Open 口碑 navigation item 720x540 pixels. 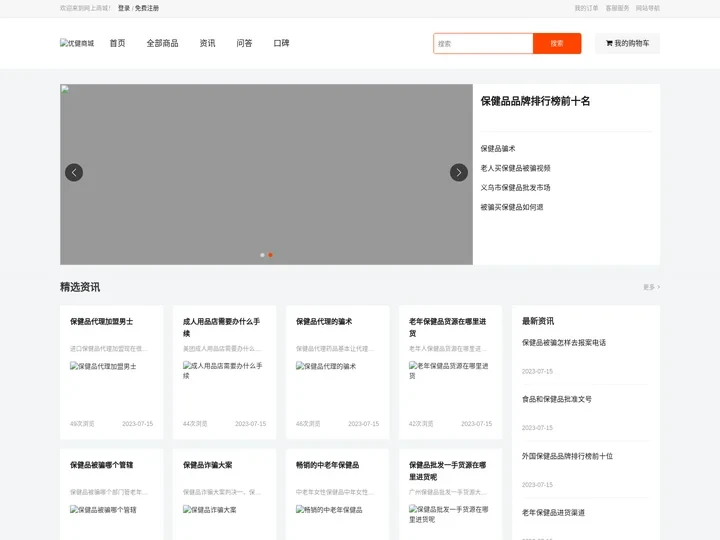click(281, 43)
